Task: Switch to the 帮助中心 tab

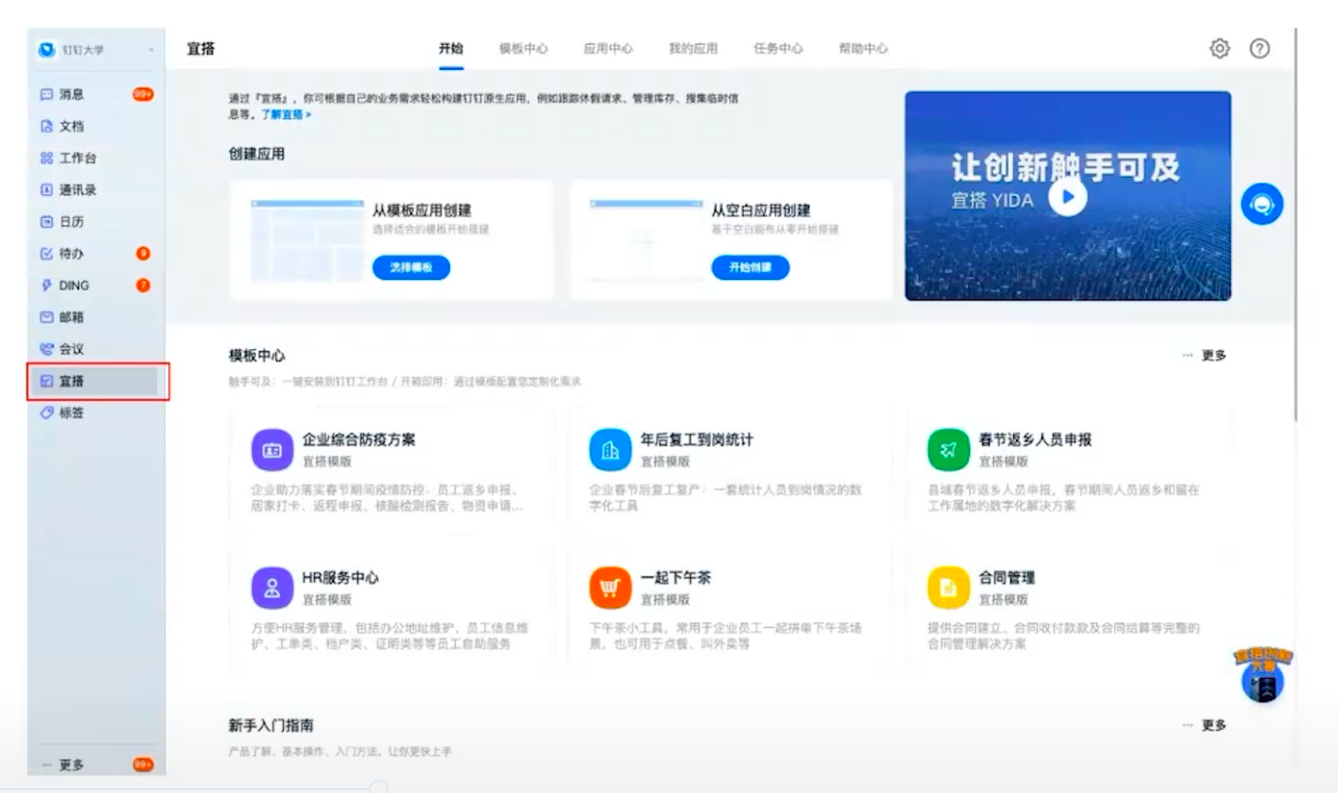Action: pos(863,48)
